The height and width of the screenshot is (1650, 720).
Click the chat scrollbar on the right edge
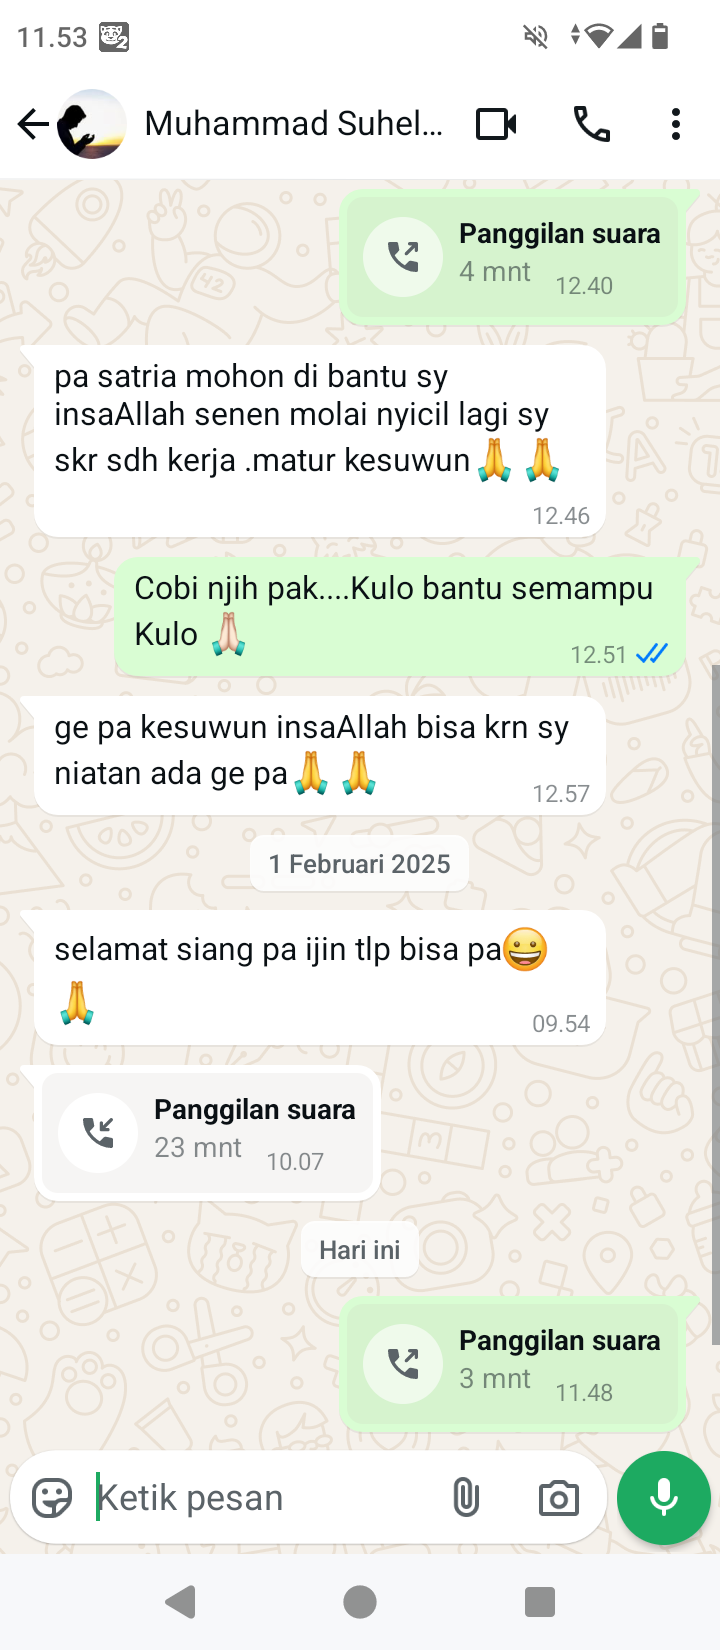coord(715,1005)
